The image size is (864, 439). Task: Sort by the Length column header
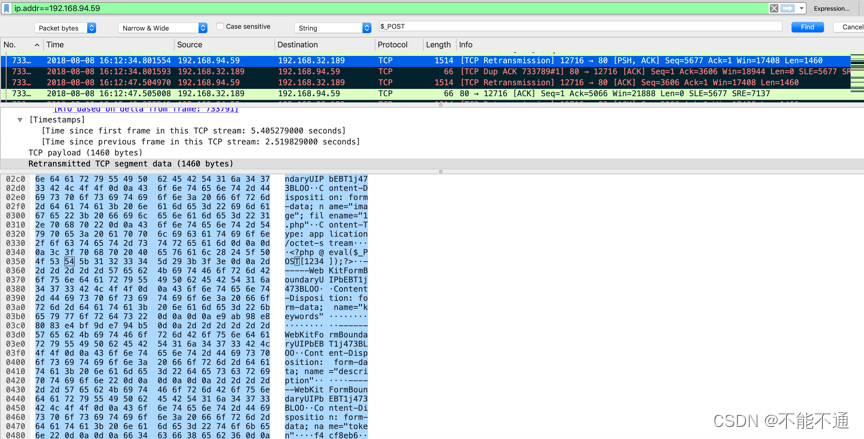[x=439, y=45]
